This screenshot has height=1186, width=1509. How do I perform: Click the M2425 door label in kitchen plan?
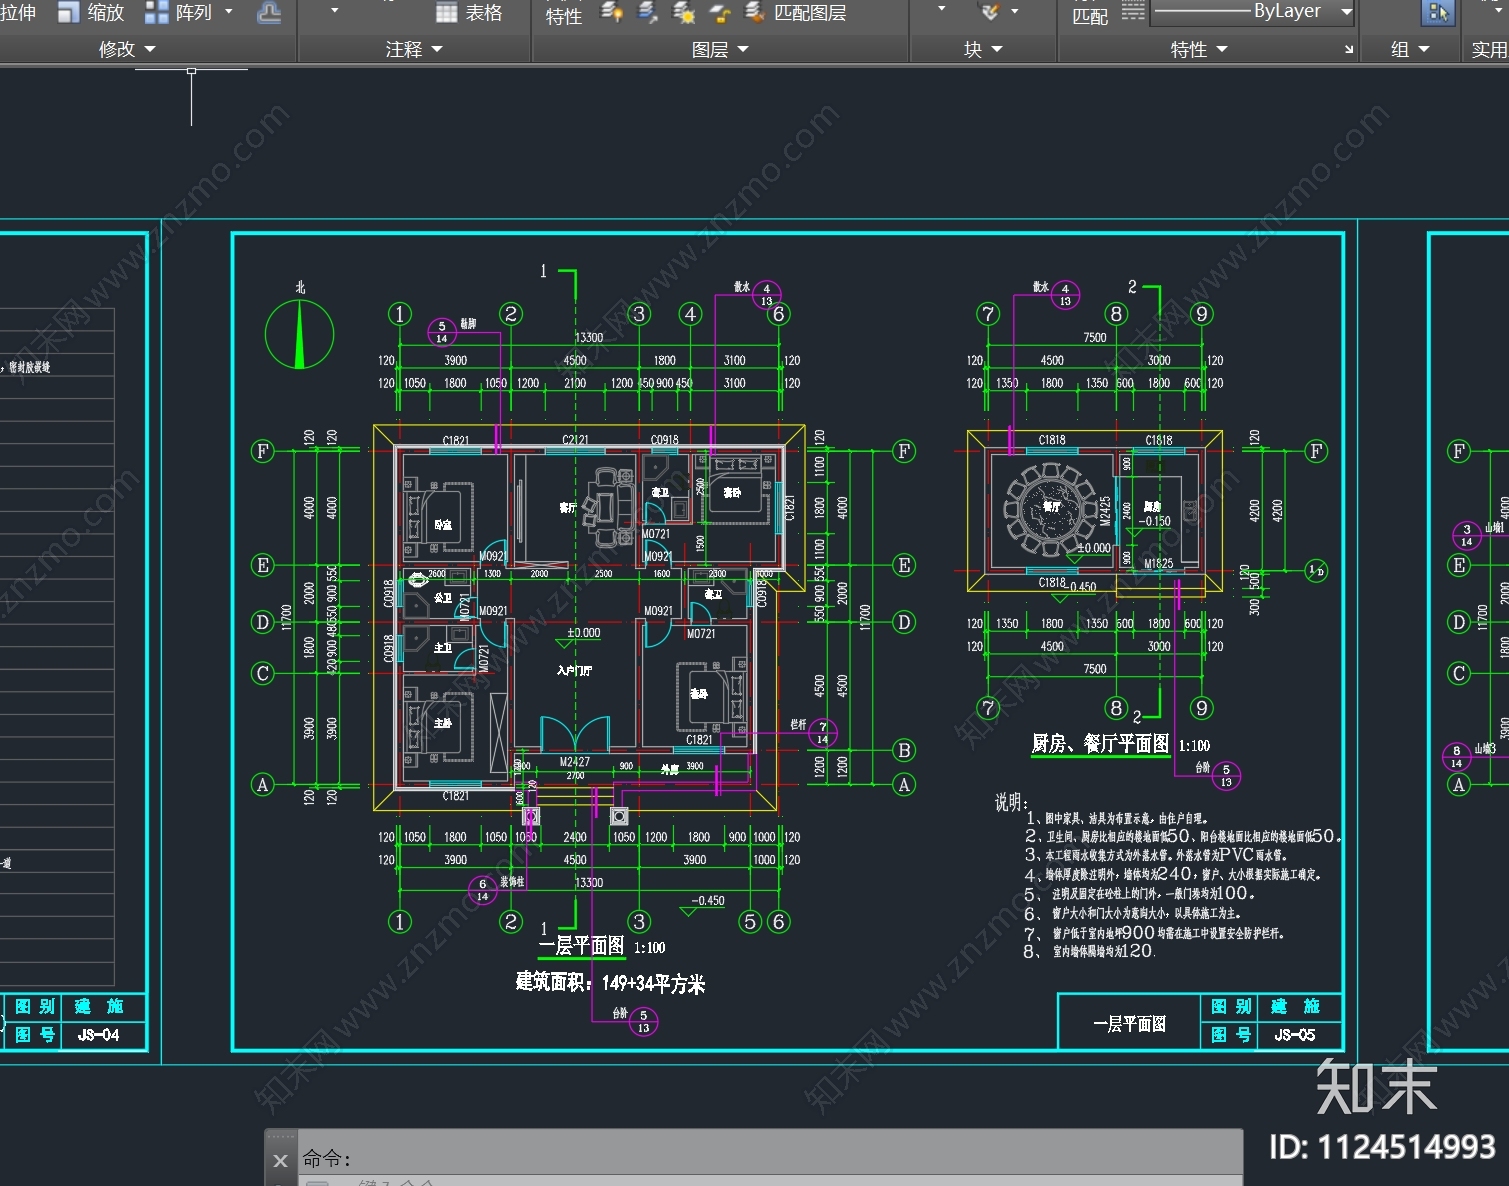click(x=1105, y=510)
